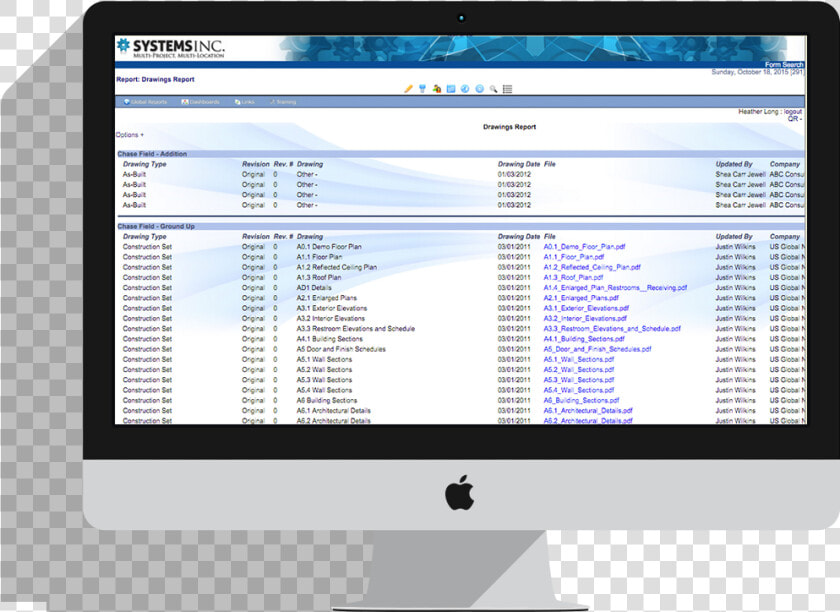The width and height of the screenshot is (840, 612).
Task: Click the date 'Sunday, October 18, 2015'
Action: 750,72
